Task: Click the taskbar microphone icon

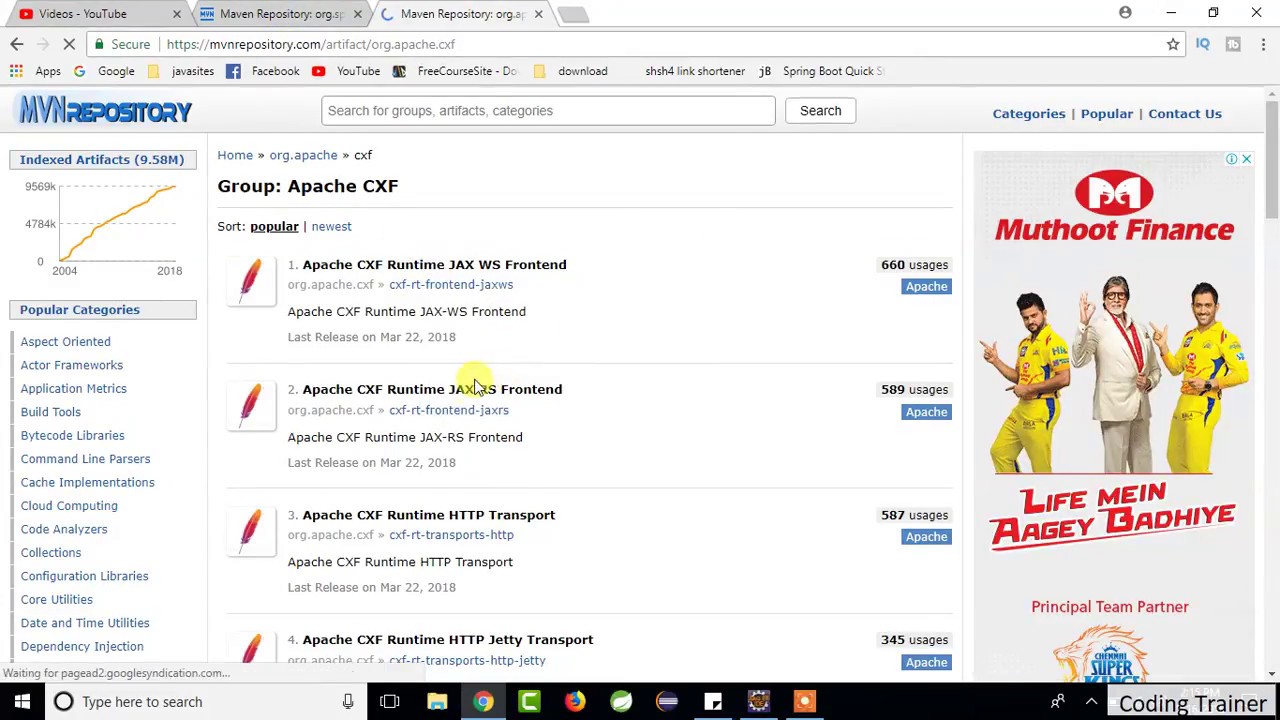Action: (348, 701)
